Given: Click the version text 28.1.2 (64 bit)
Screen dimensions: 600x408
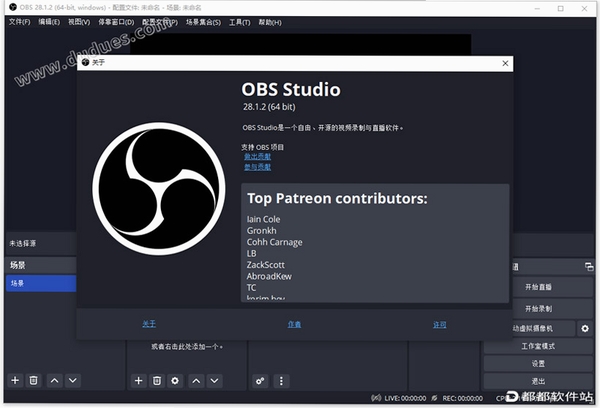Looking at the screenshot, I should [x=269, y=107].
